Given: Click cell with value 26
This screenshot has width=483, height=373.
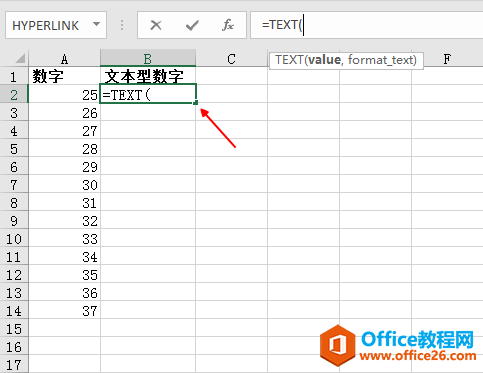Looking at the screenshot, I should coord(64,112).
